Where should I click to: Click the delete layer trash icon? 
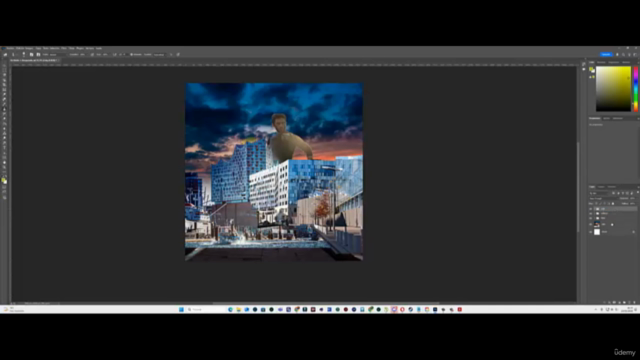(634, 302)
